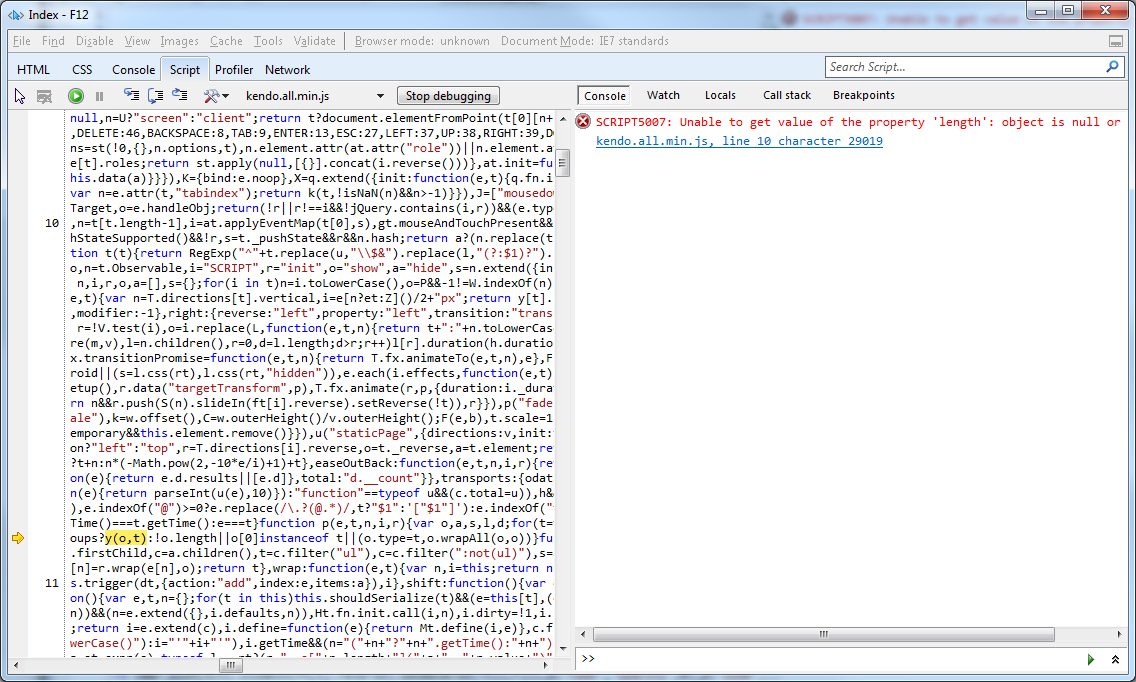Run console script with green arrow

[x=1090, y=659]
